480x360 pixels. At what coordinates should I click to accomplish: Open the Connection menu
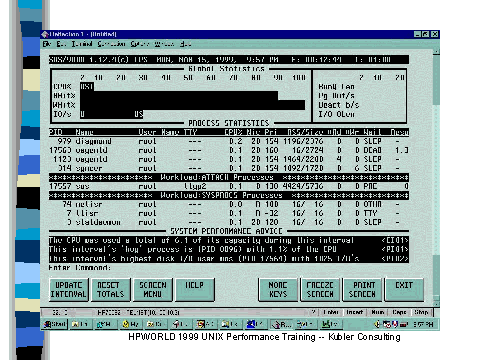coord(111,44)
